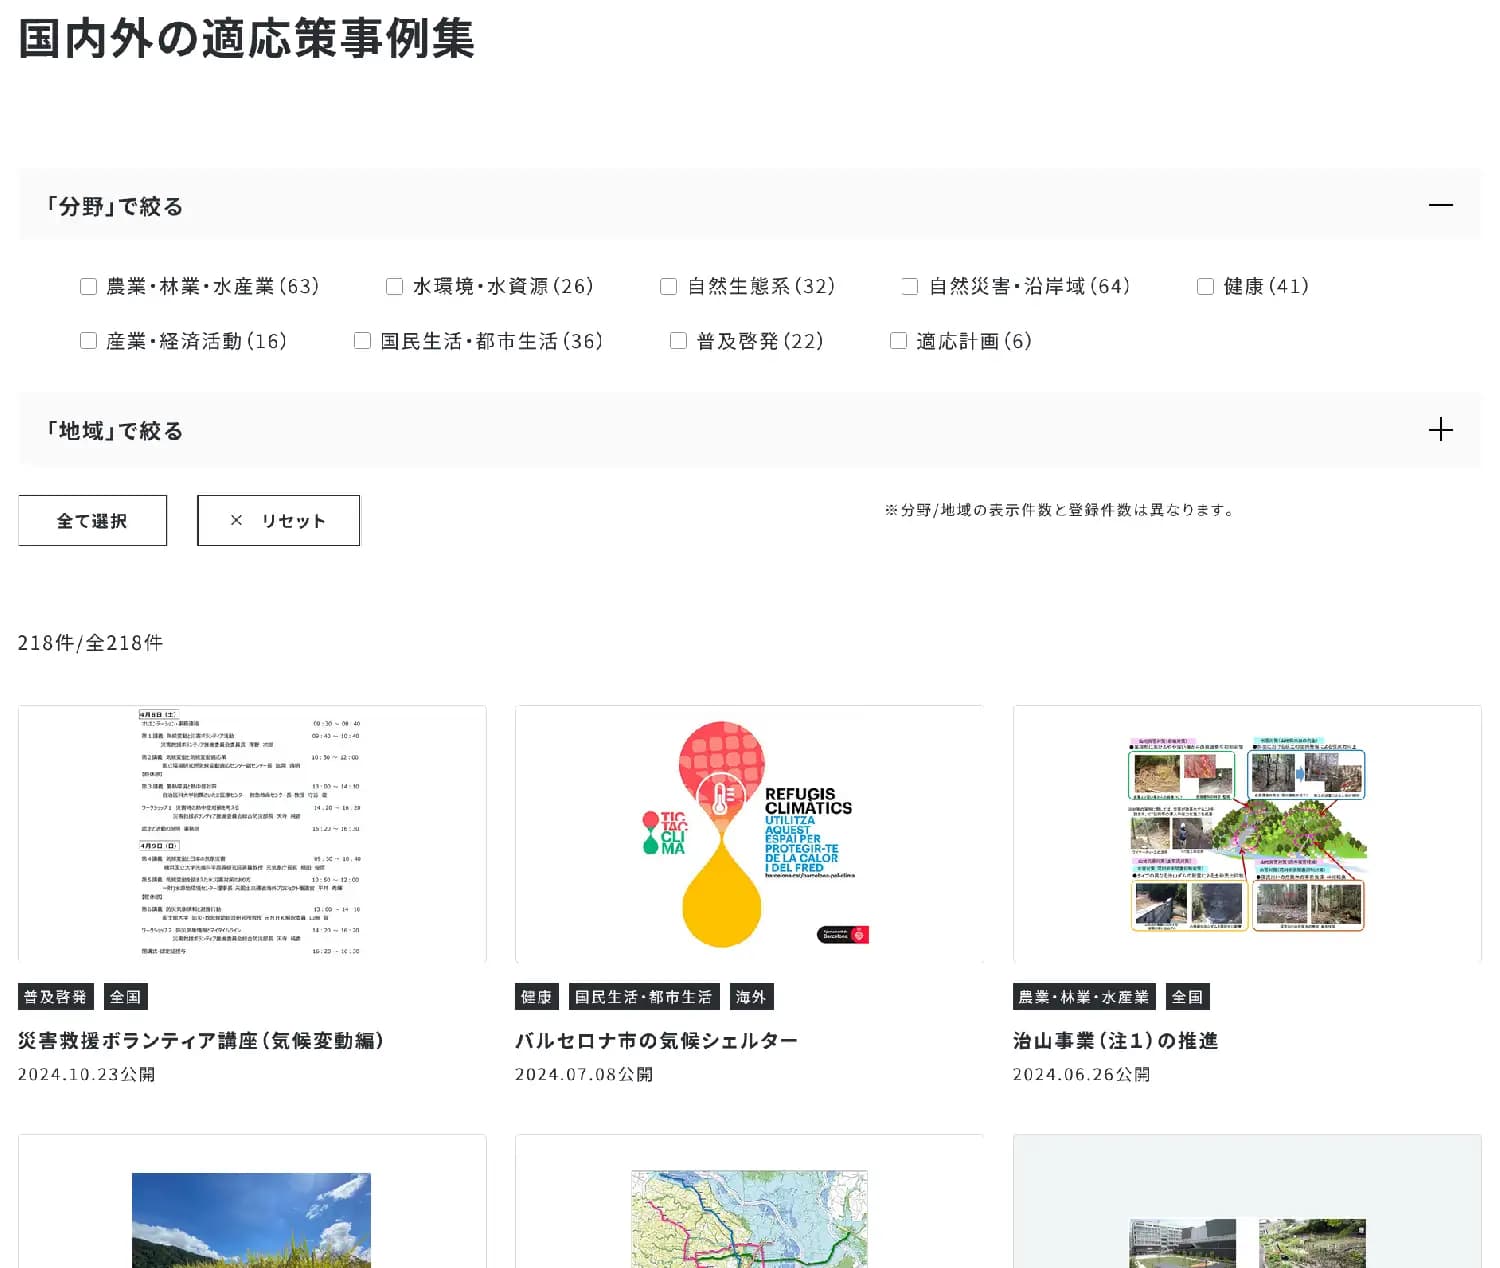Viewport: 1500px width, 1268px height.
Task: Tick the 水環境・水資源 filter checkbox
Action: [395, 287]
